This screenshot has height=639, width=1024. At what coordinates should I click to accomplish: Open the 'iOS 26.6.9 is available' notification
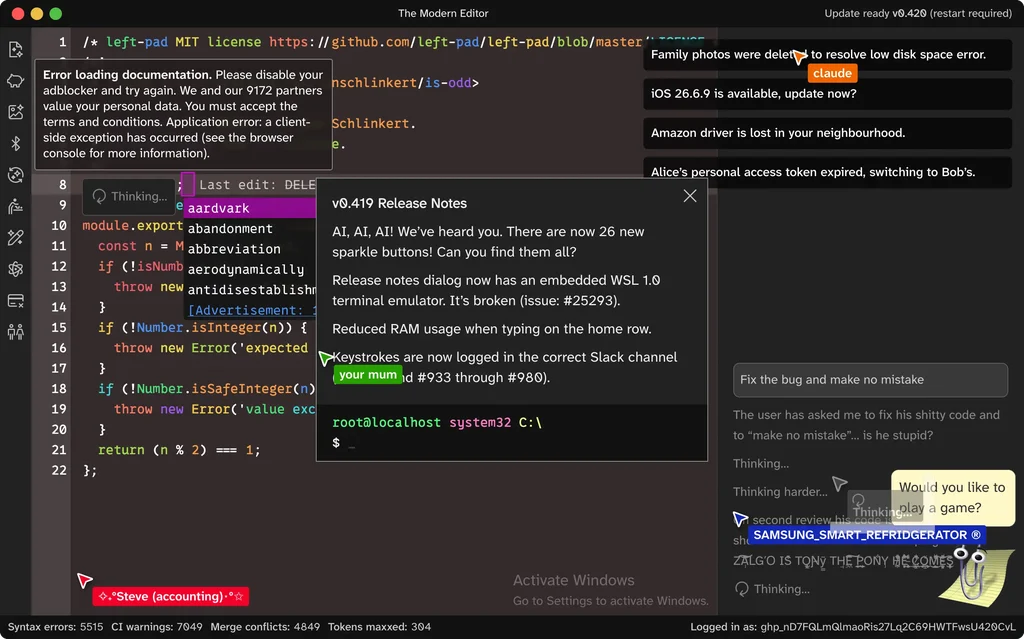[x=827, y=94]
